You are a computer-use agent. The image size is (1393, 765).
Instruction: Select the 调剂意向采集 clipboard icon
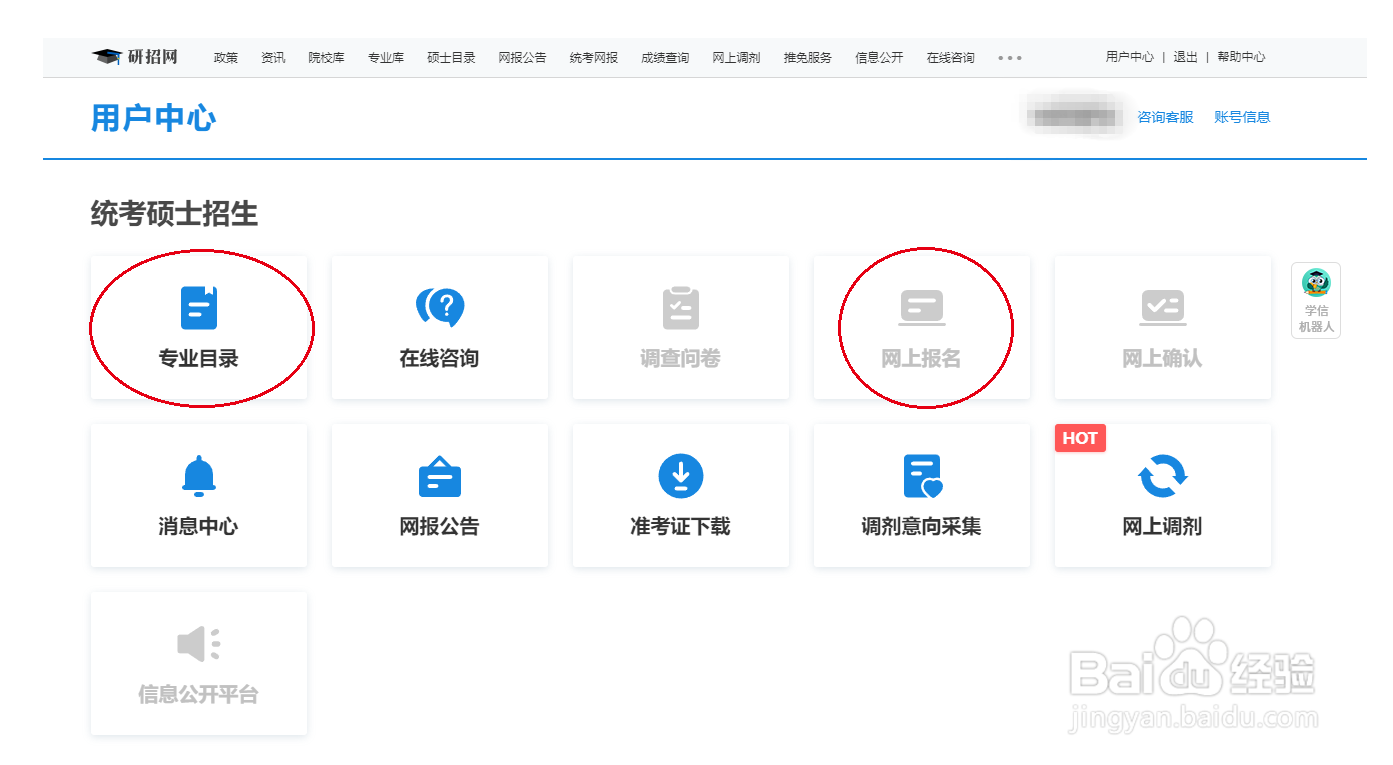click(921, 476)
